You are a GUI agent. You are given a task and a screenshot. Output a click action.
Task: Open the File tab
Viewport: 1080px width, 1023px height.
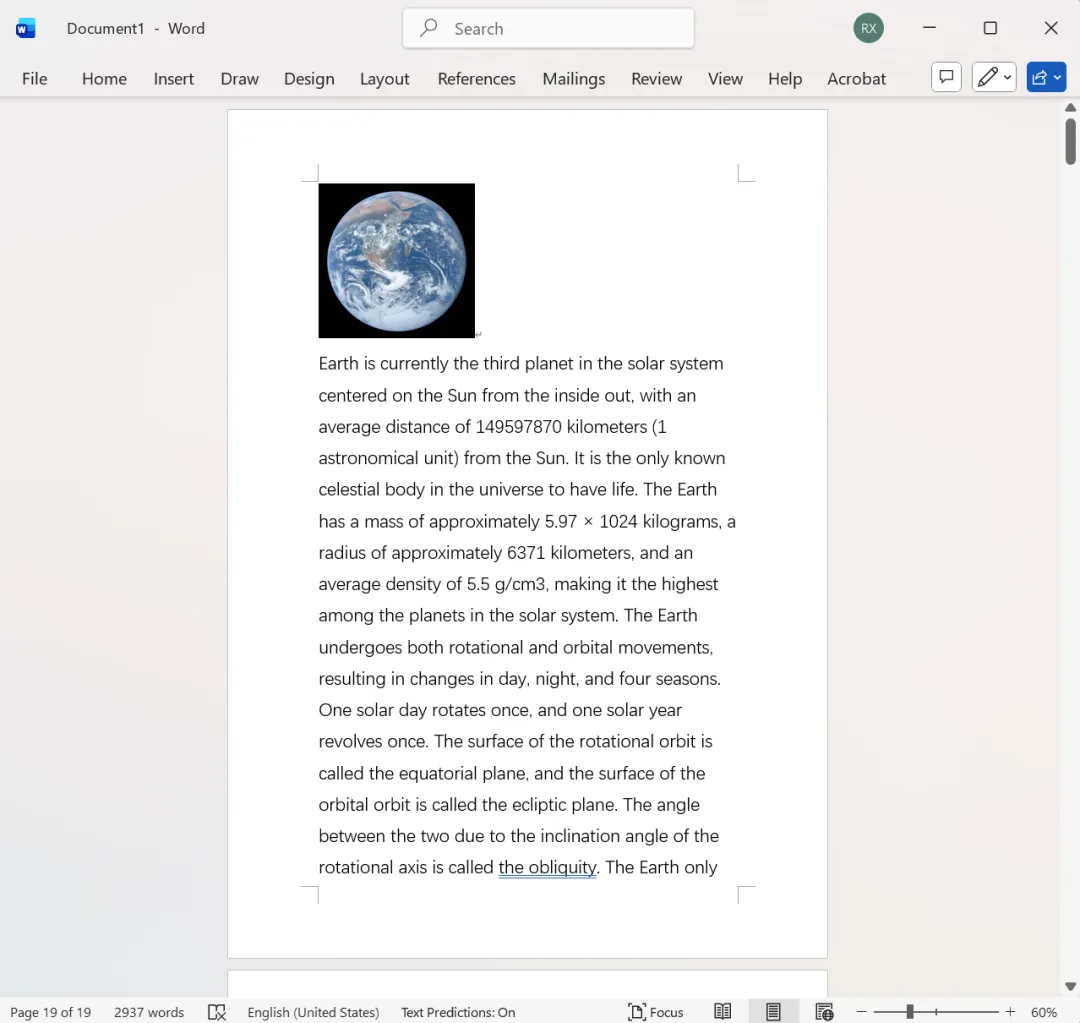coord(34,79)
